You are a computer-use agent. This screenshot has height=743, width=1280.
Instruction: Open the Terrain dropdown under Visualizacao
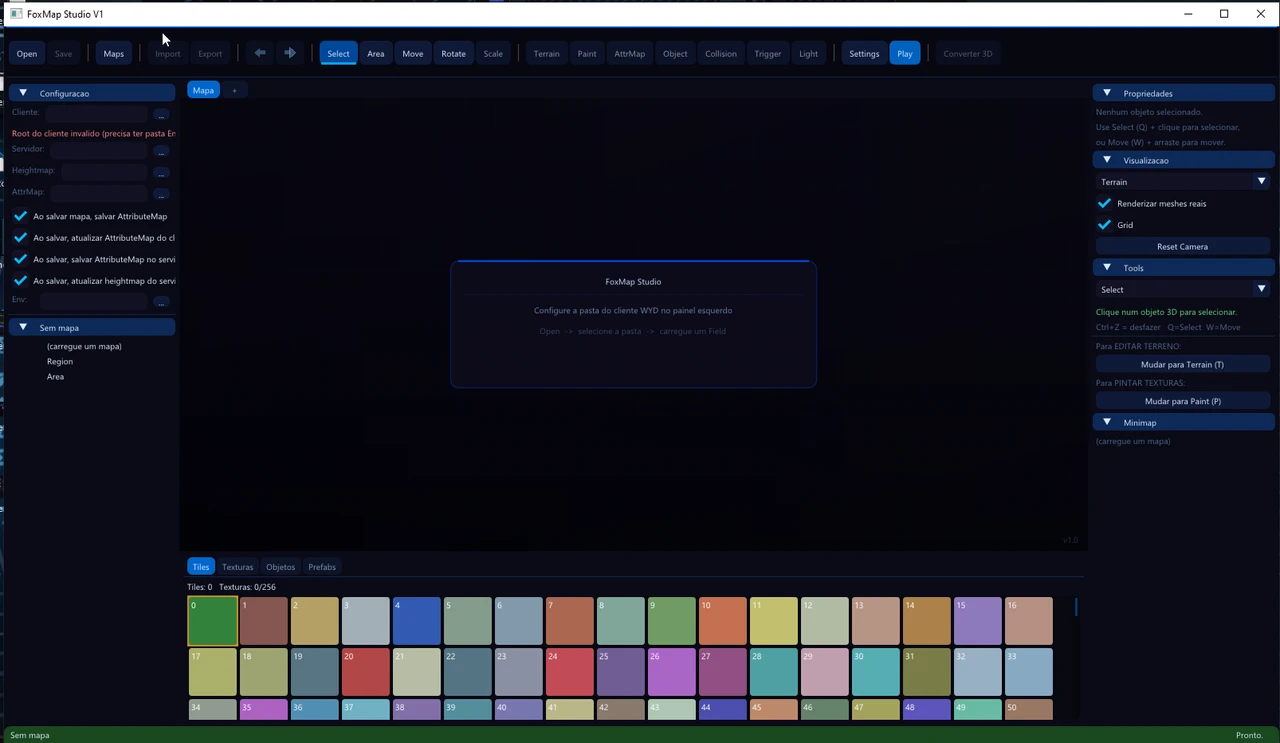(x=1183, y=182)
